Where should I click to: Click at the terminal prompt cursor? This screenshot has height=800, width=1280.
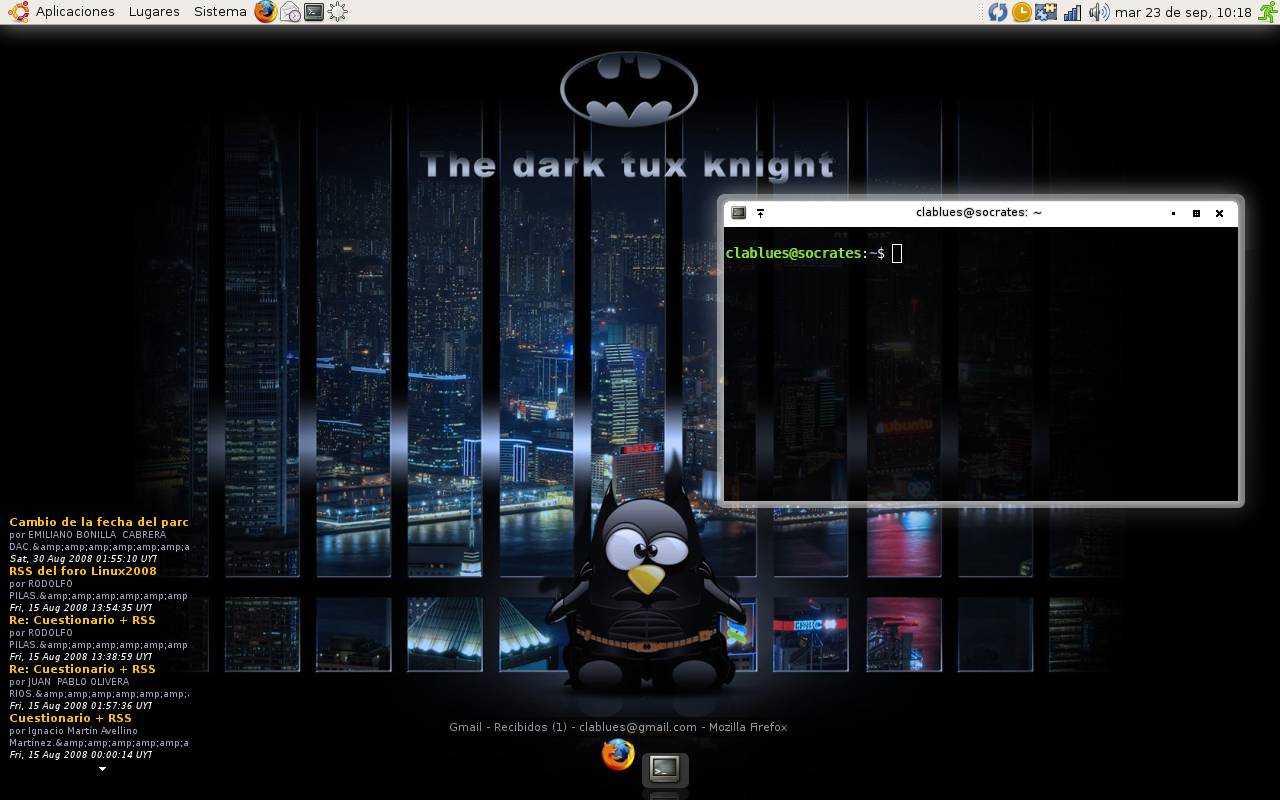click(897, 253)
